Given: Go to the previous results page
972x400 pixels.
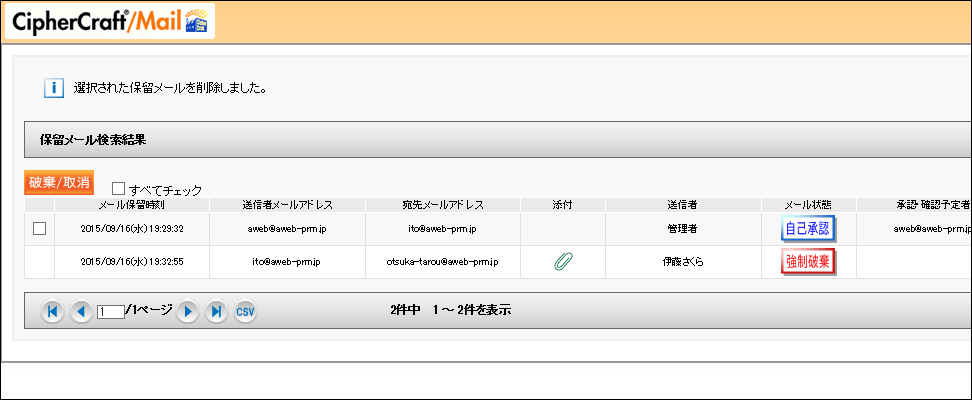Looking at the screenshot, I should point(81,312).
